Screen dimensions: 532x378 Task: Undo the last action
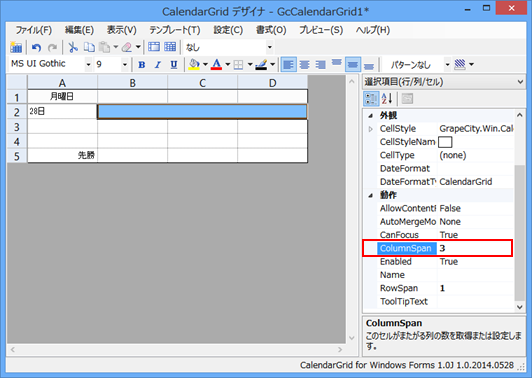coord(36,47)
